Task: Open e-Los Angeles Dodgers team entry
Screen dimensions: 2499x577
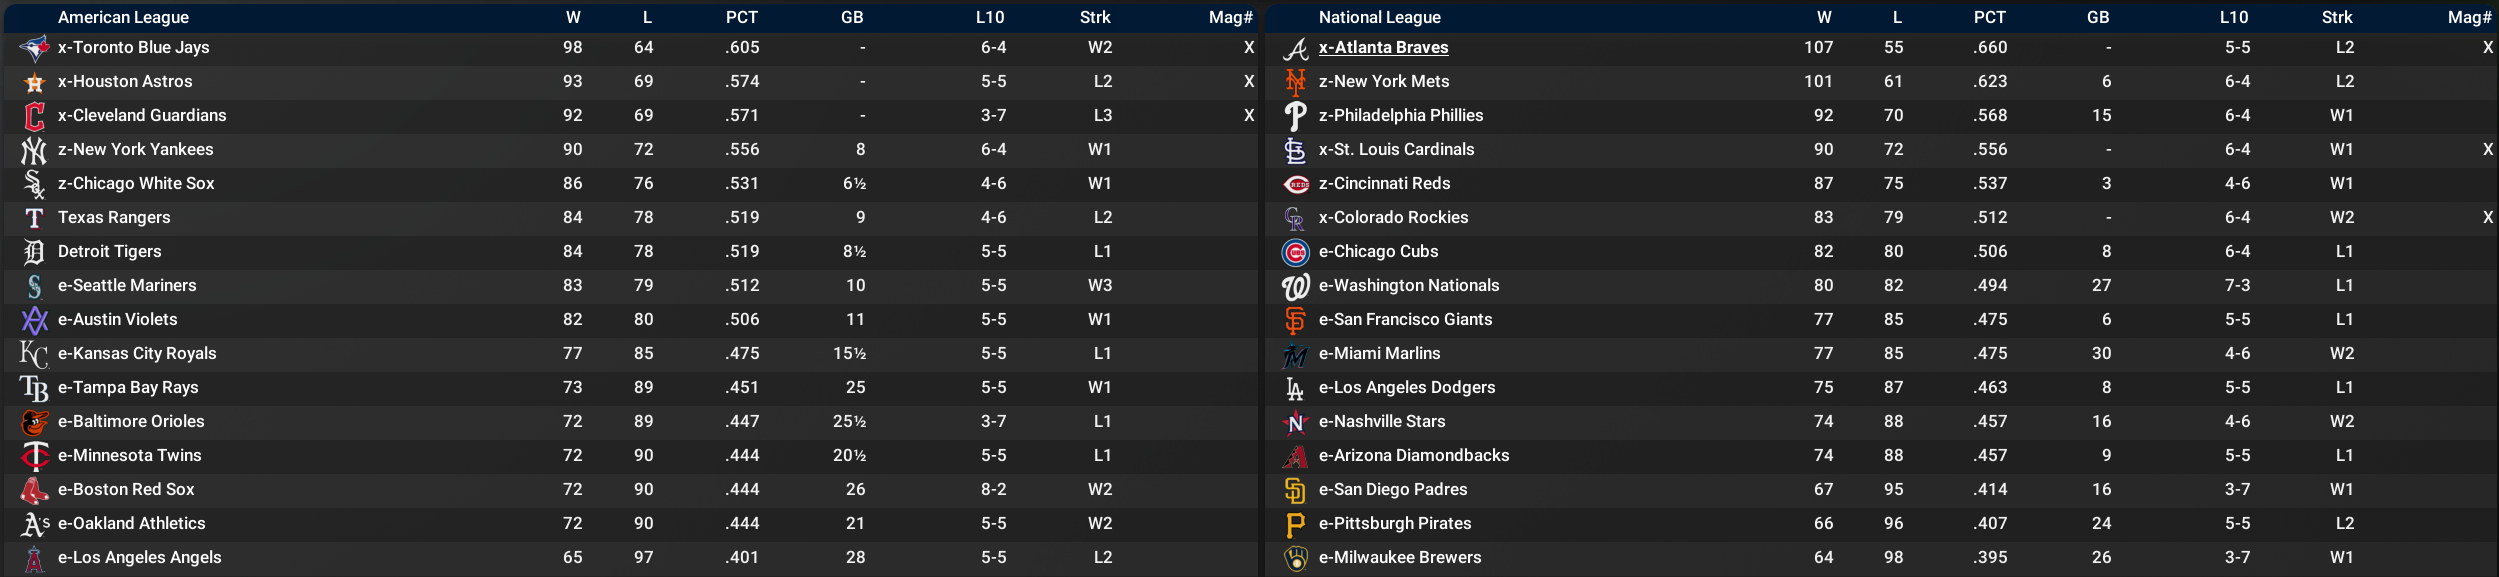Action: tap(1407, 388)
